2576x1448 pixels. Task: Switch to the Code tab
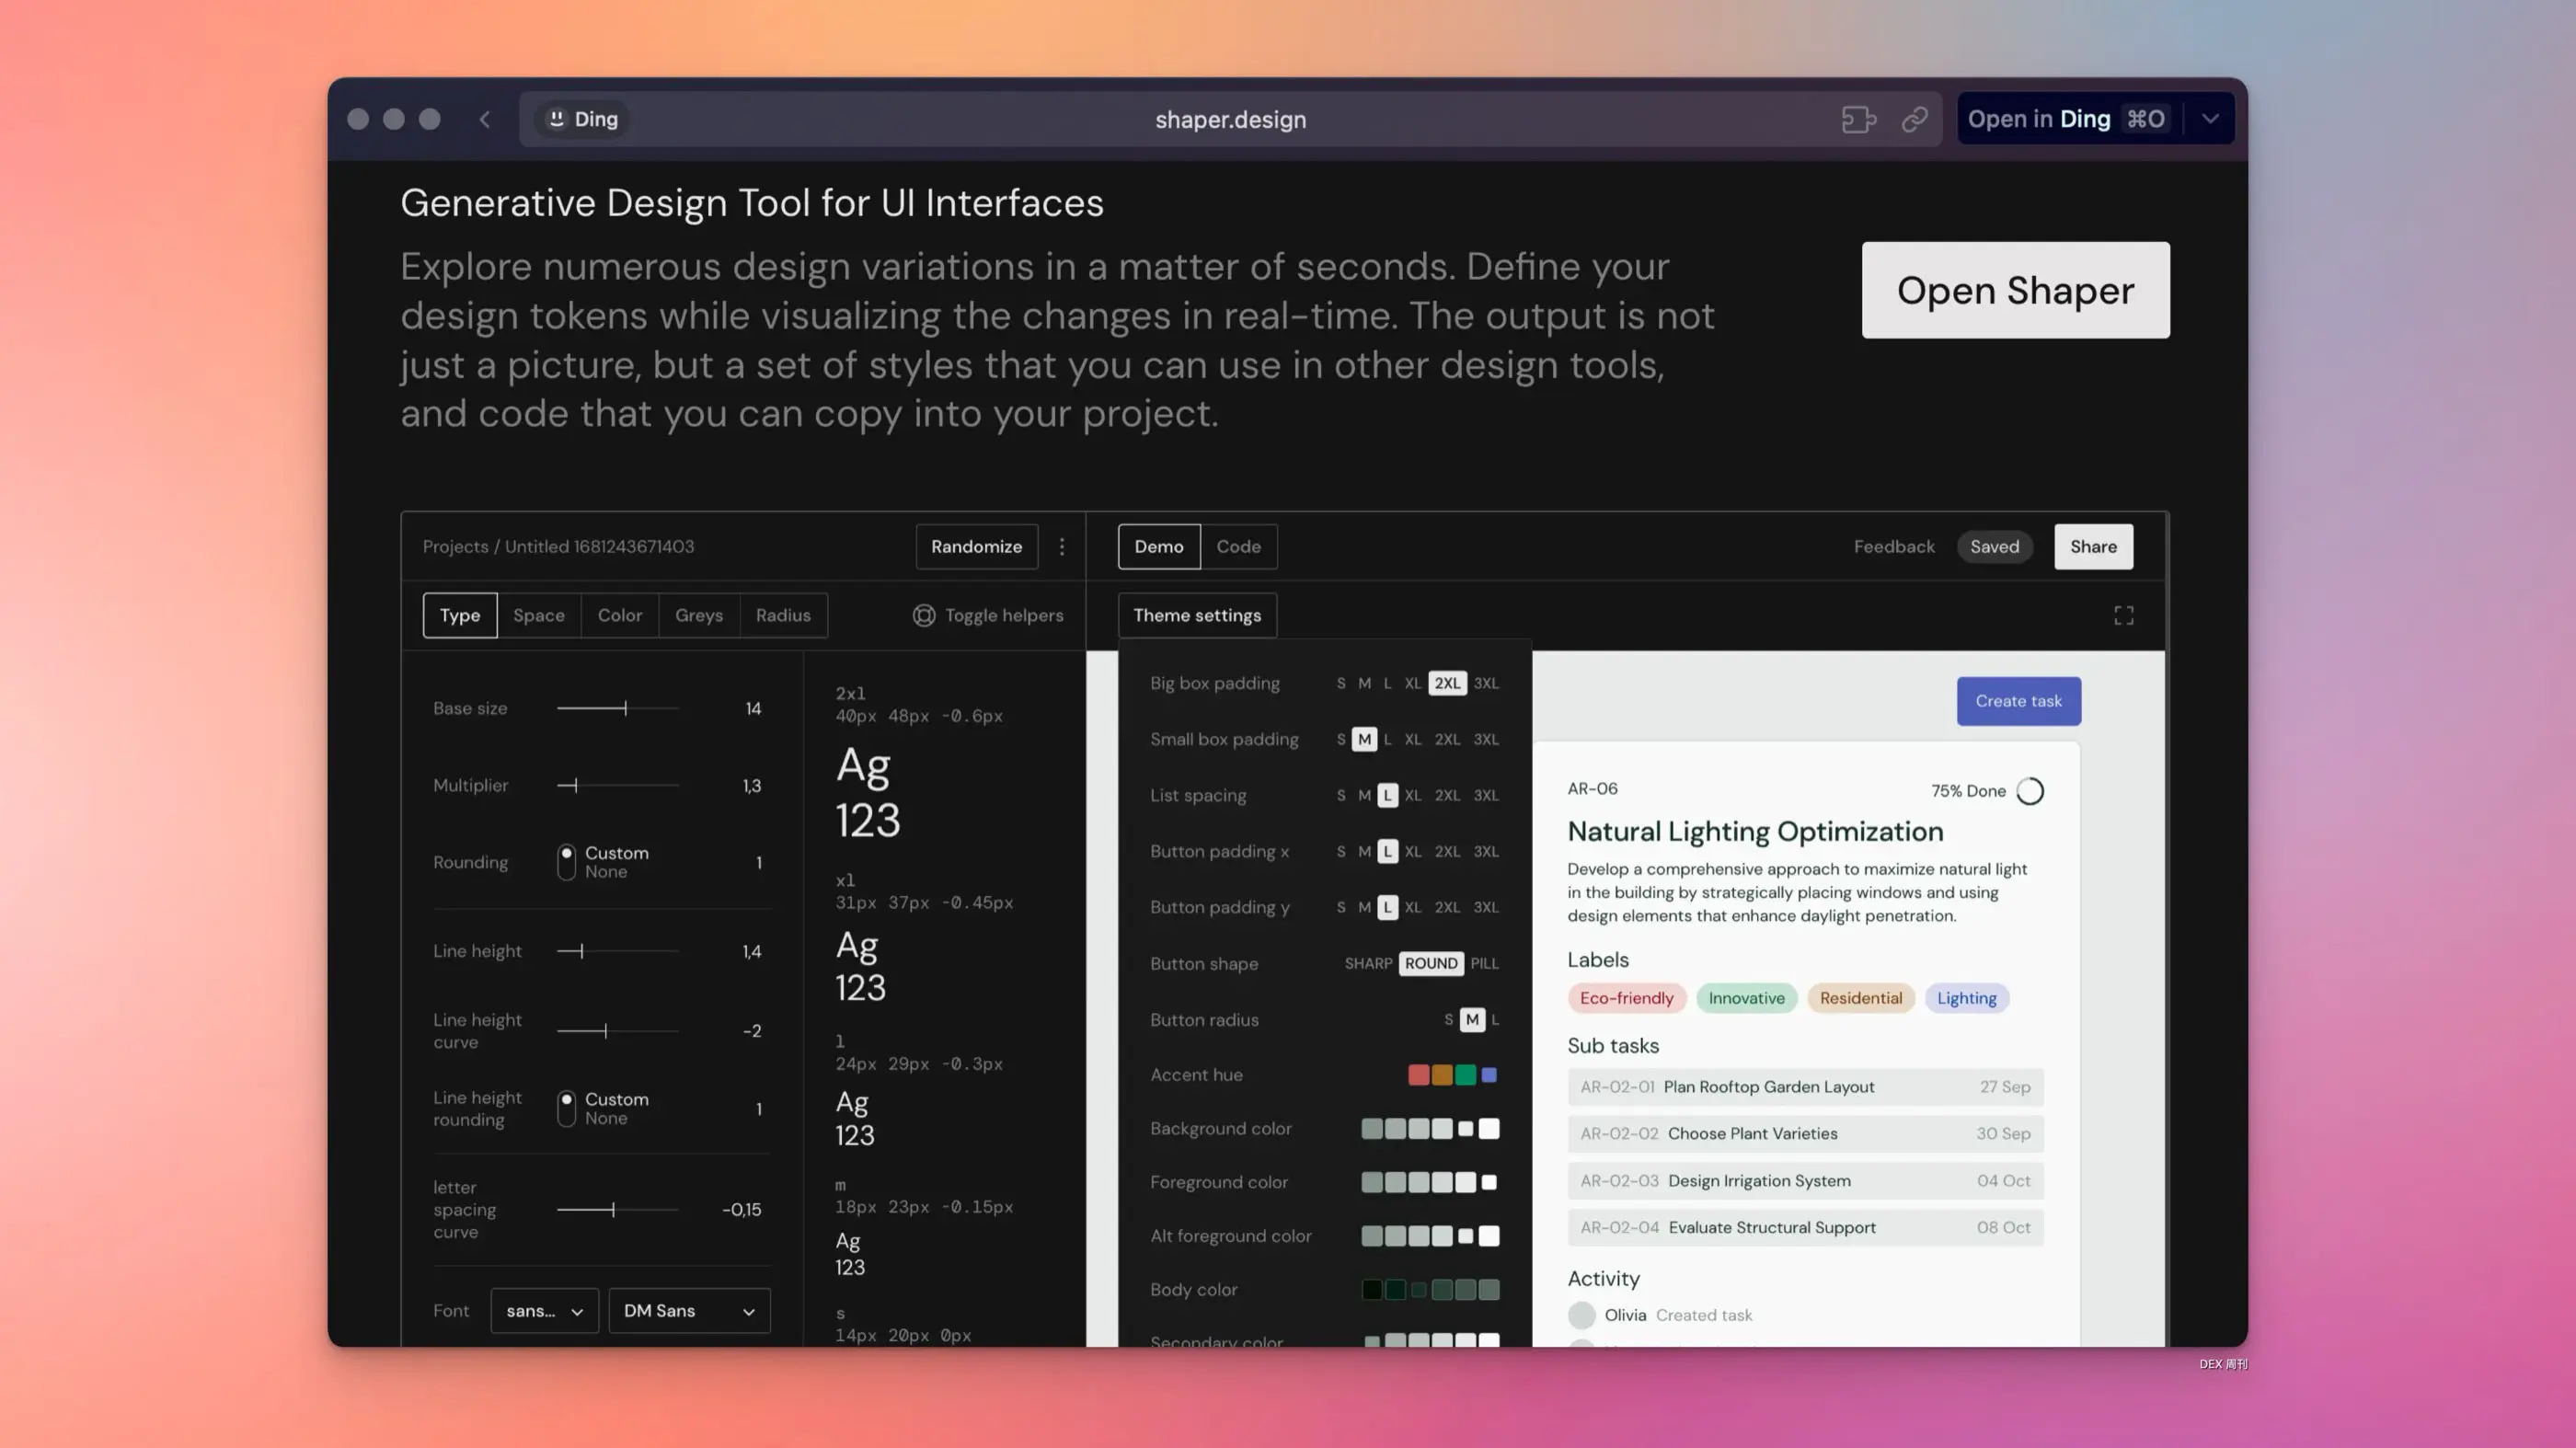(1238, 546)
